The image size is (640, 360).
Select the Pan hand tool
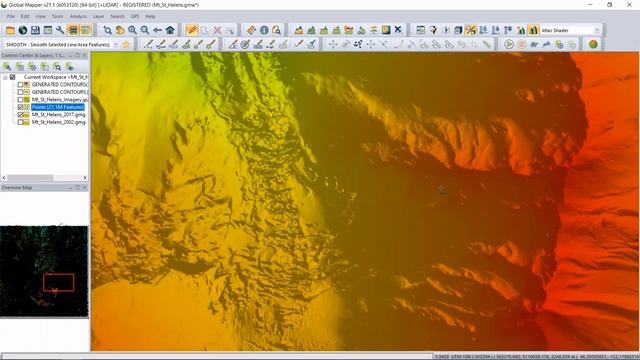coord(120,30)
